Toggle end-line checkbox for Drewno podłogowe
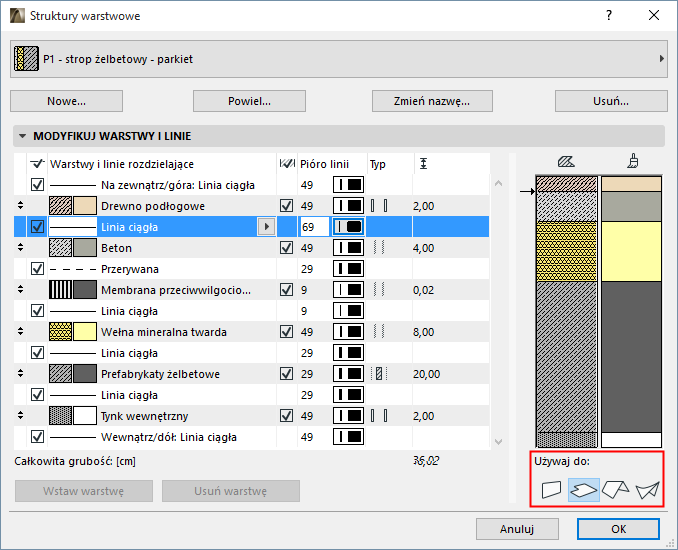The image size is (678, 550). tap(286, 206)
